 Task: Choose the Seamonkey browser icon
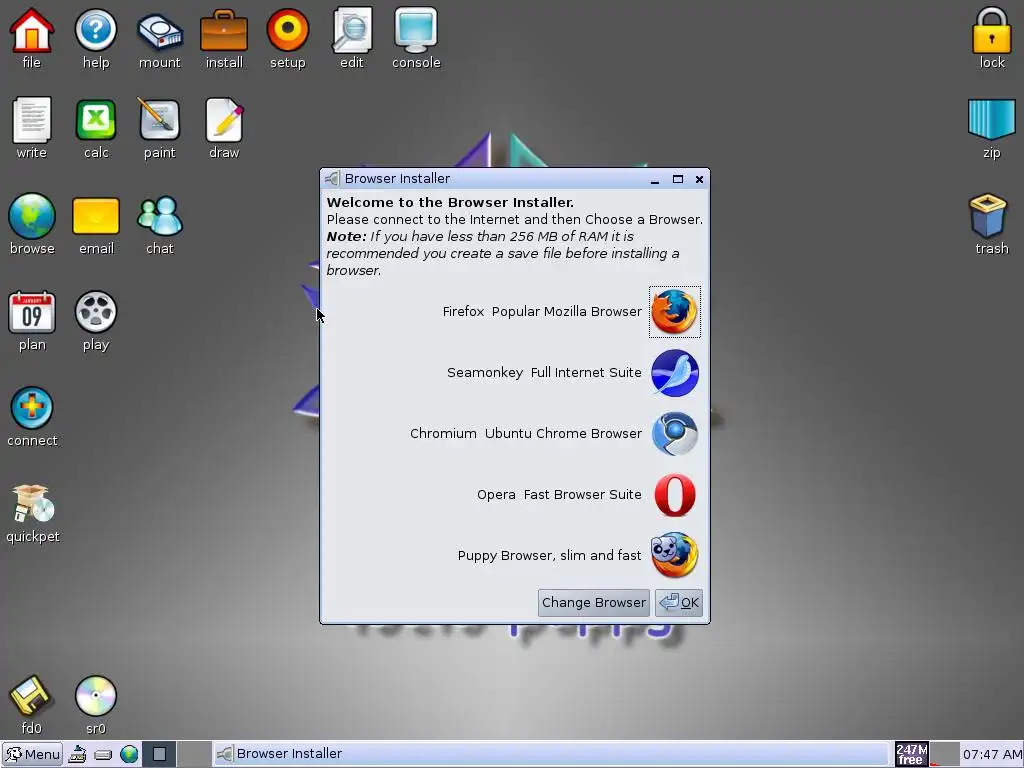click(x=675, y=373)
